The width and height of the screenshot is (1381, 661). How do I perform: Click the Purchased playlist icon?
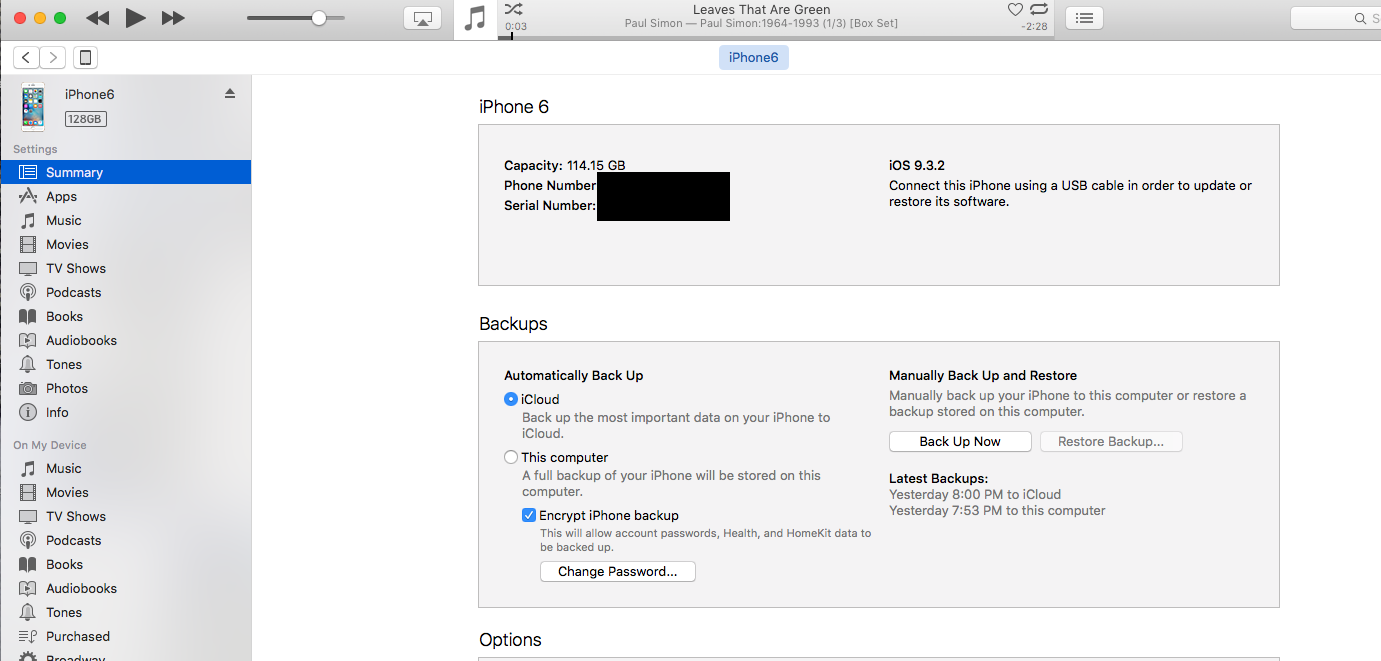(x=28, y=636)
